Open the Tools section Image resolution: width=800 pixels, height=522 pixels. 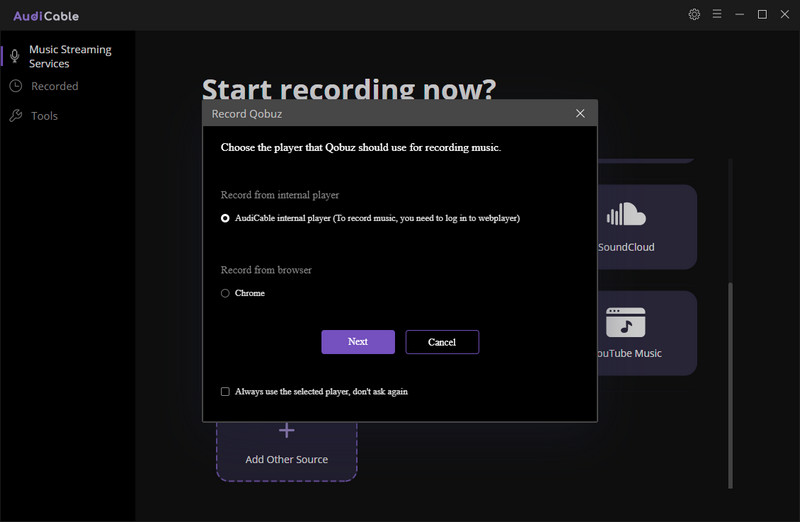44,116
